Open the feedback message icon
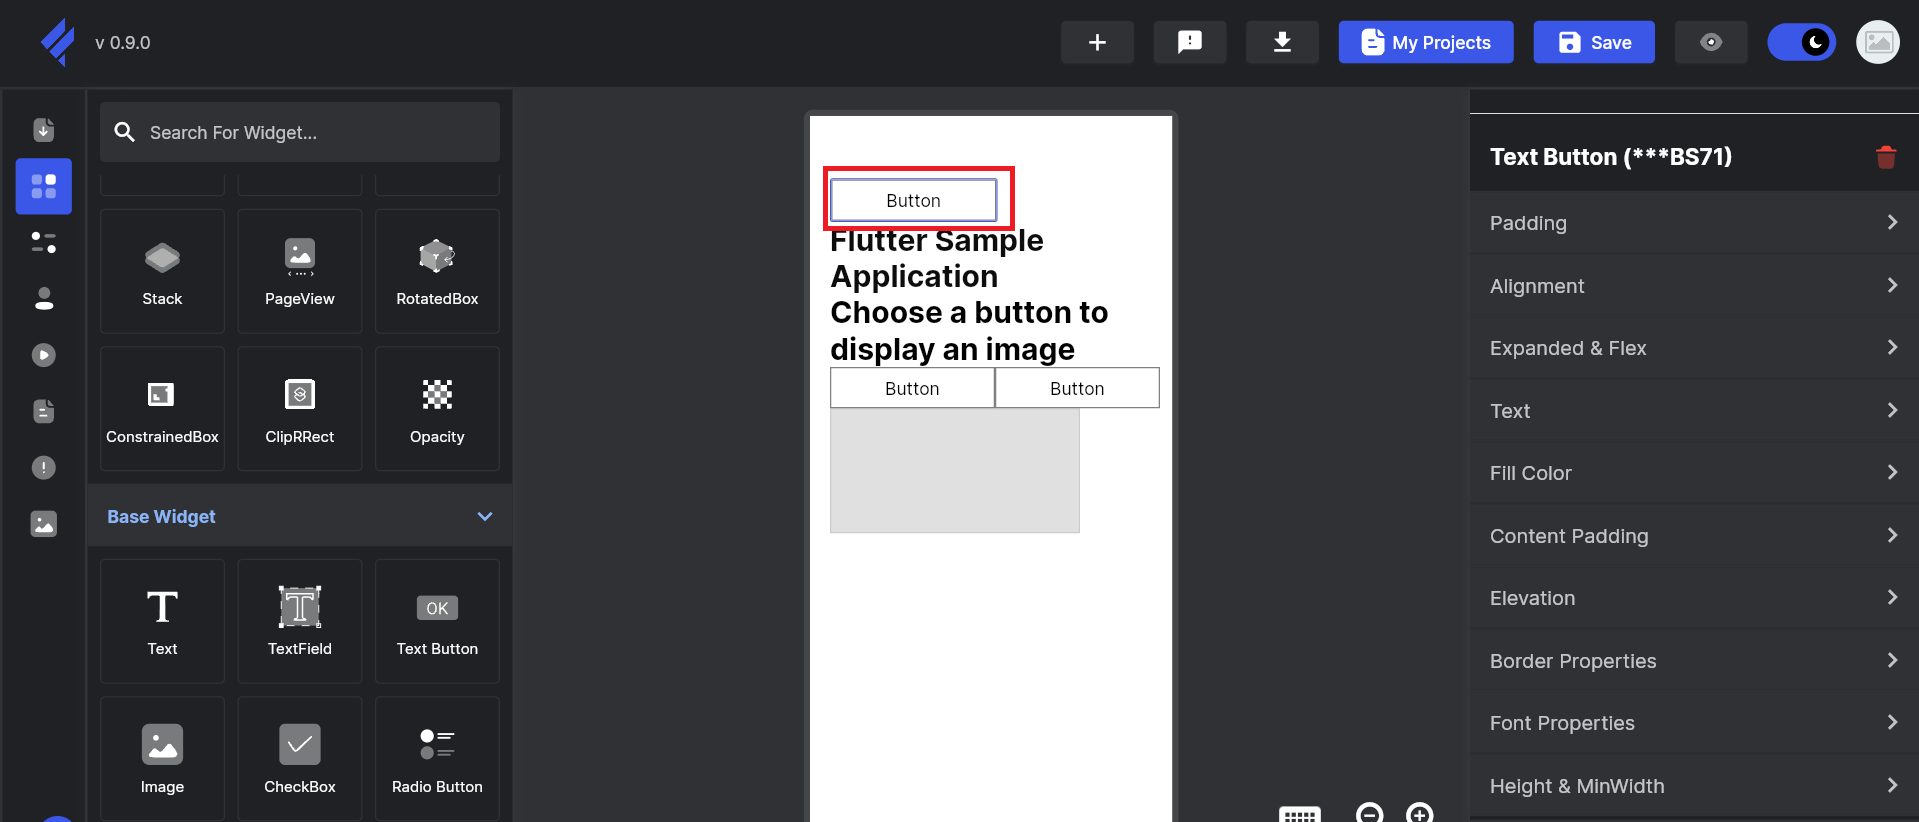 pyautogui.click(x=1189, y=42)
